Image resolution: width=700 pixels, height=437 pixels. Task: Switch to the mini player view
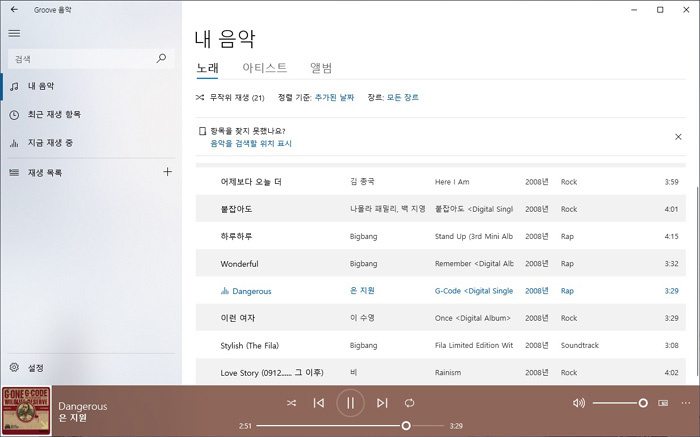(x=663, y=403)
